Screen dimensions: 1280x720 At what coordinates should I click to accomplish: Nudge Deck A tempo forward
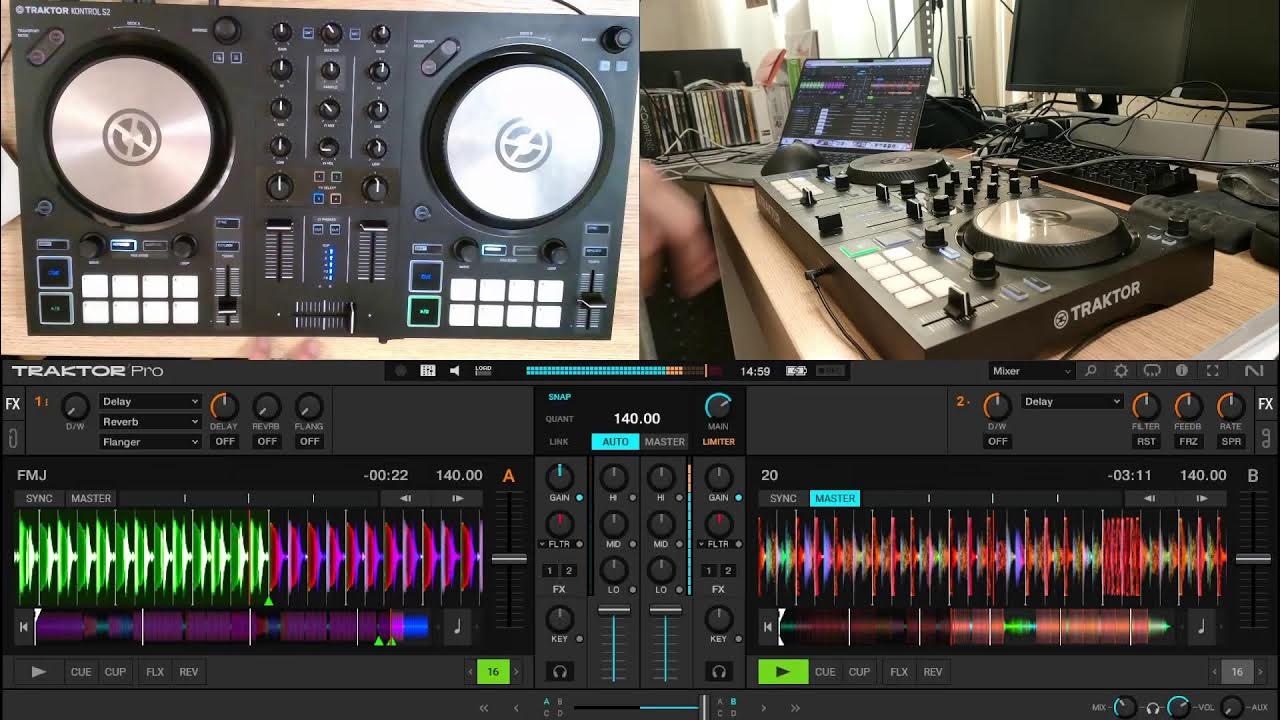pyautogui.click(x=457, y=498)
